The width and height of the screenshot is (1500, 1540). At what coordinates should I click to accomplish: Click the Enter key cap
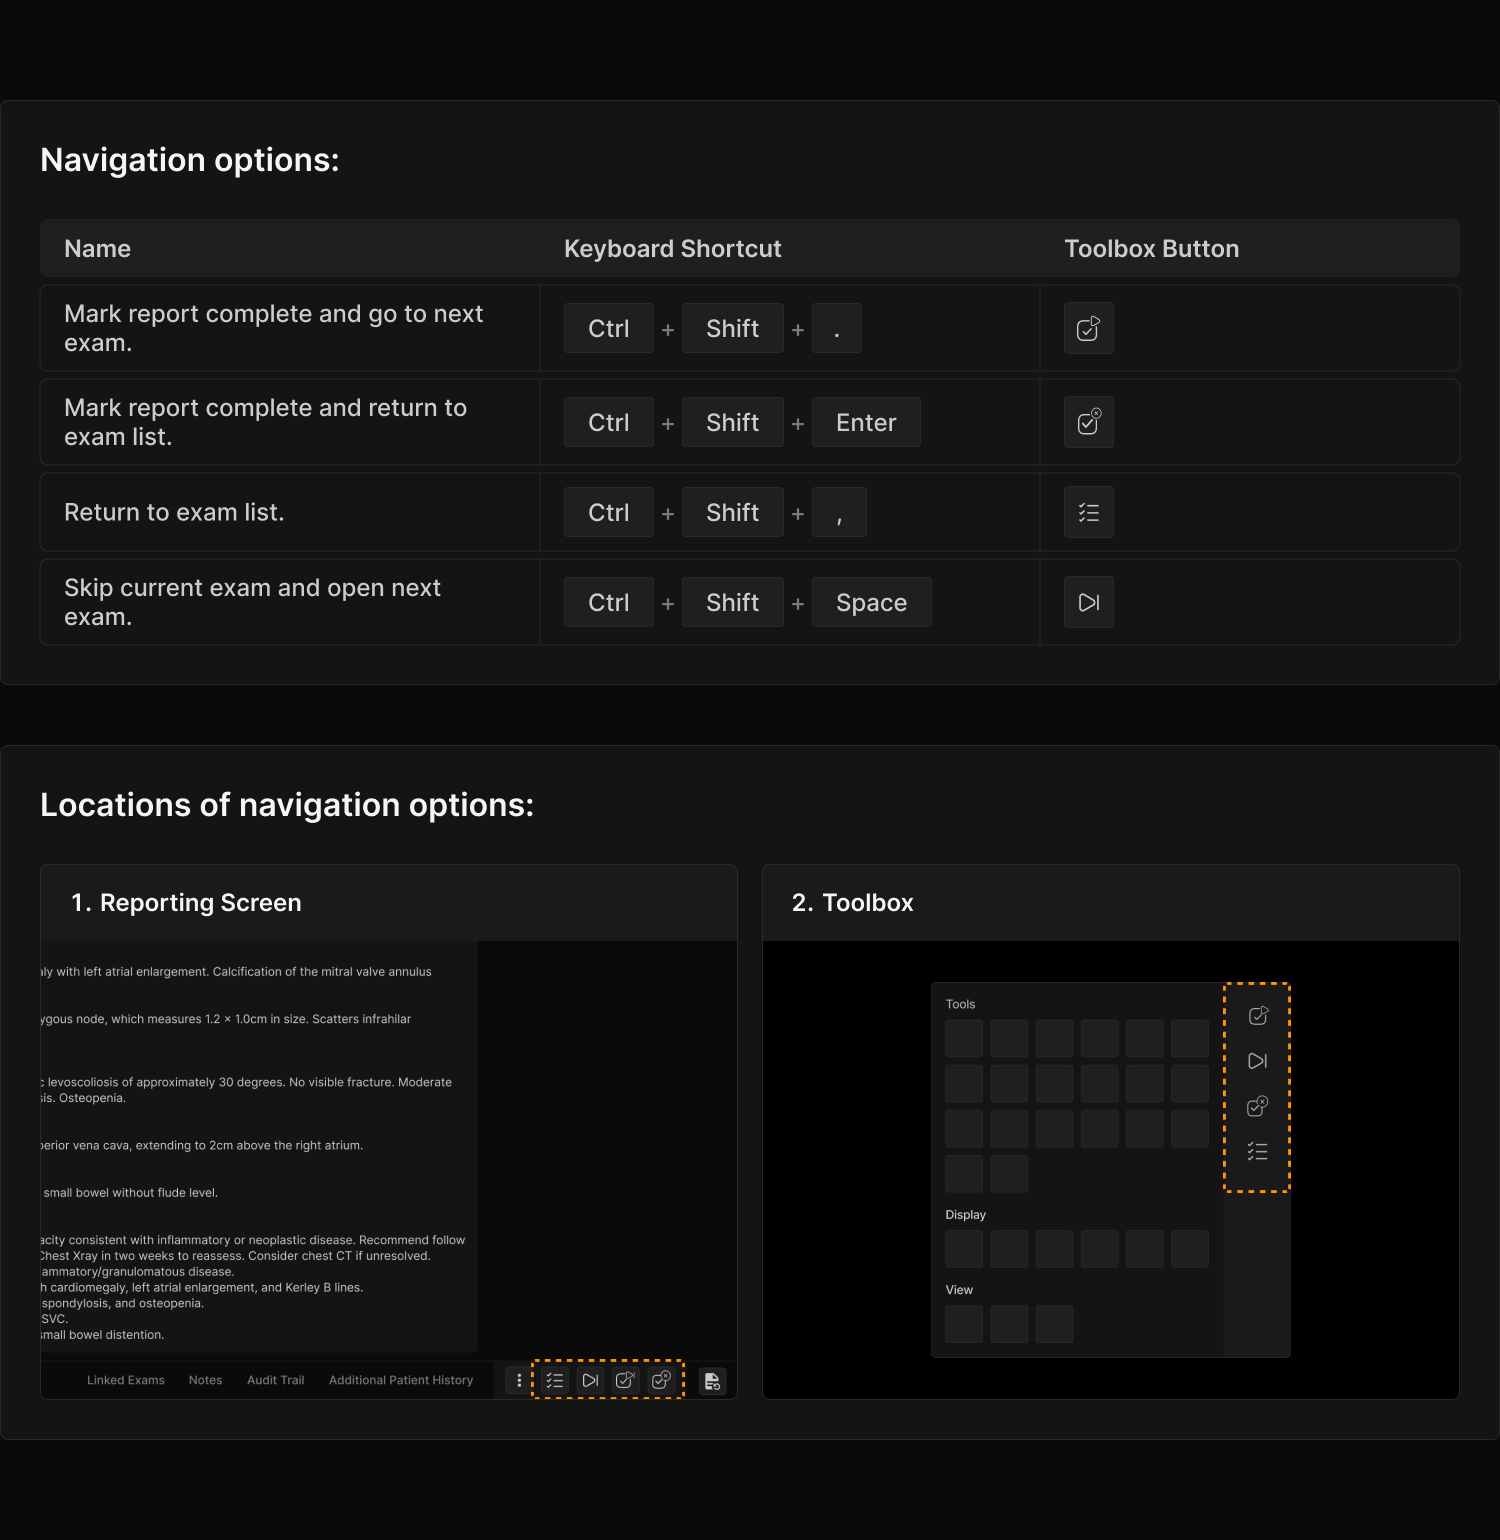[866, 422]
